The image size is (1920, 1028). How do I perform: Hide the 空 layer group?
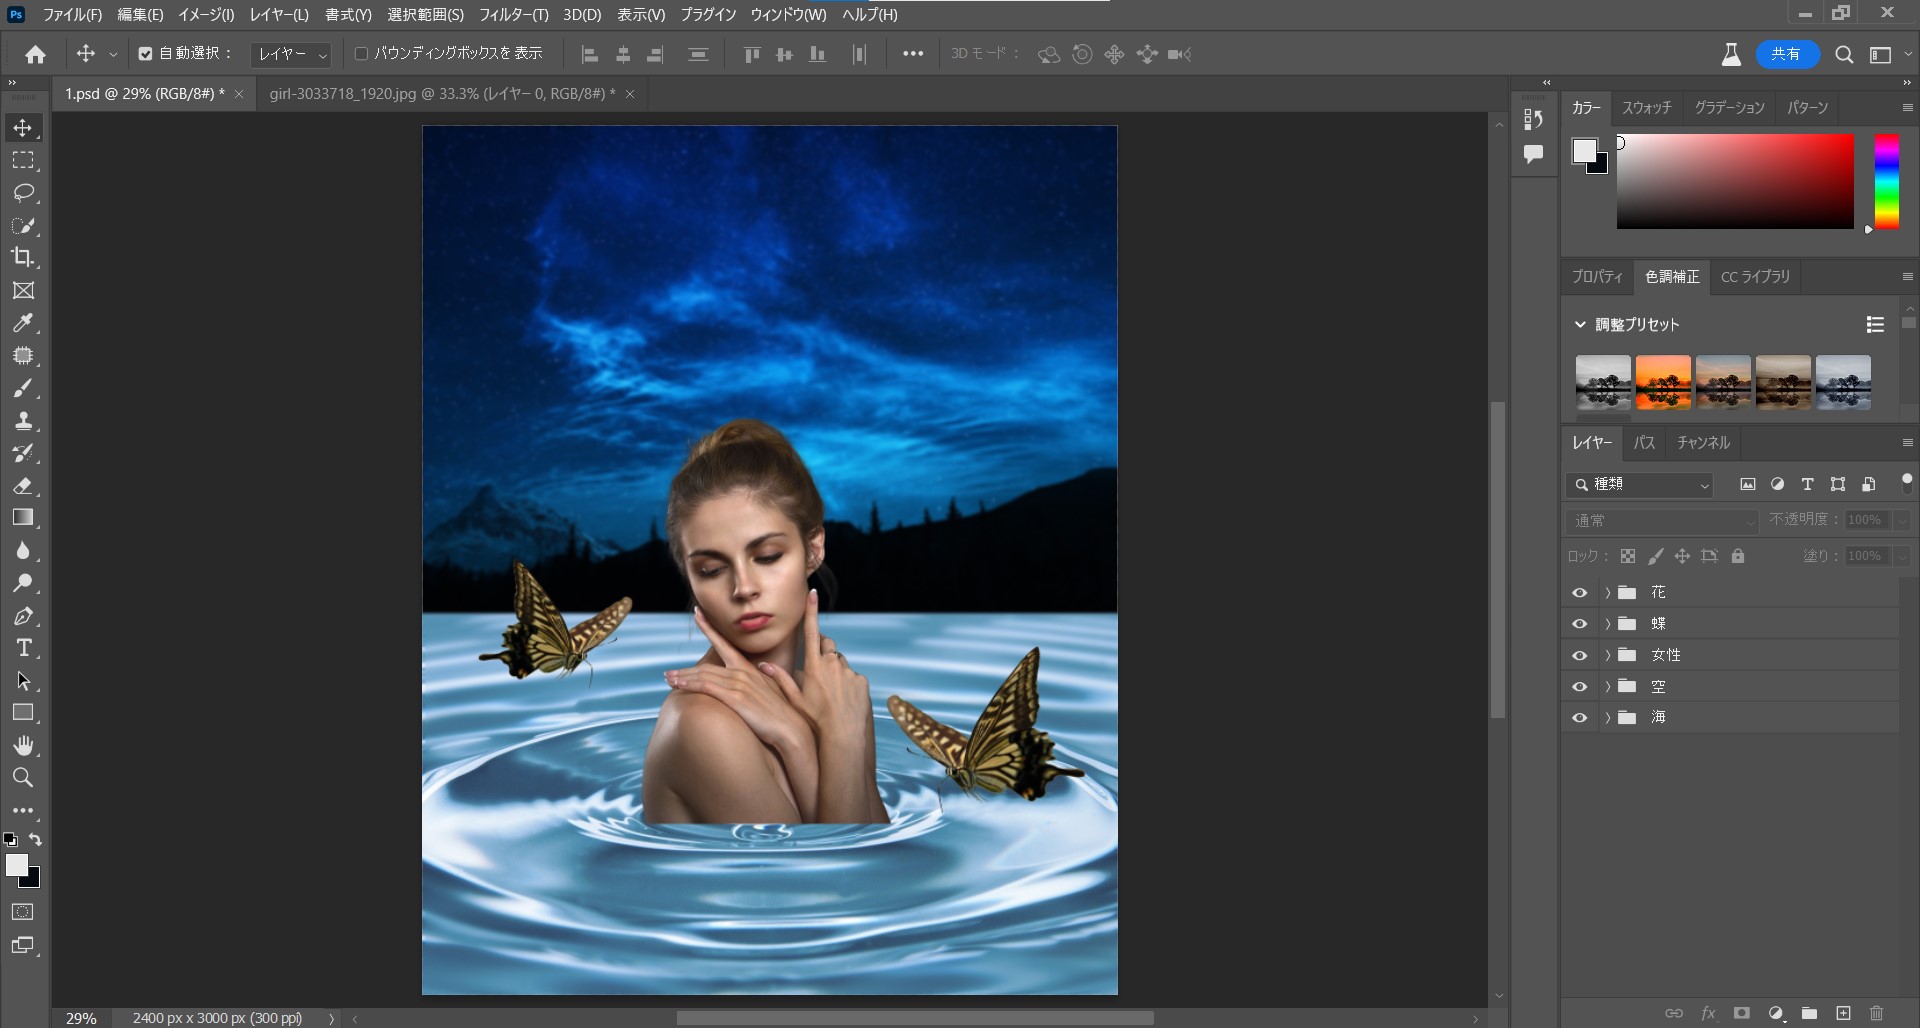coord(1579,687)
